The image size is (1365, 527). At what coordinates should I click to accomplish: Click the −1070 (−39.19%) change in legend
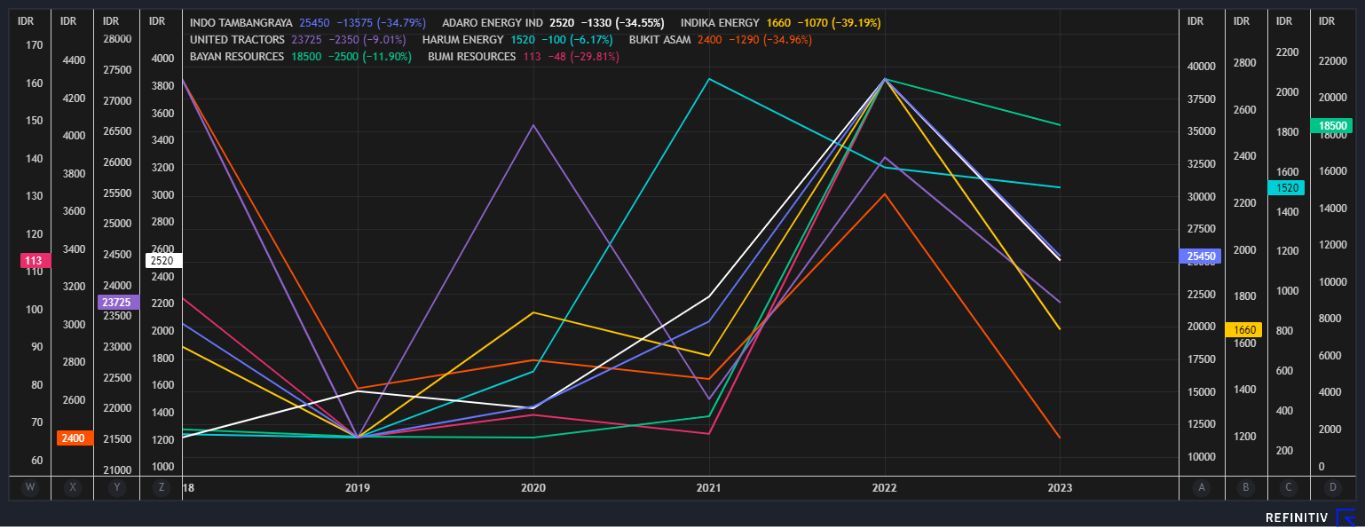[838, 22]
